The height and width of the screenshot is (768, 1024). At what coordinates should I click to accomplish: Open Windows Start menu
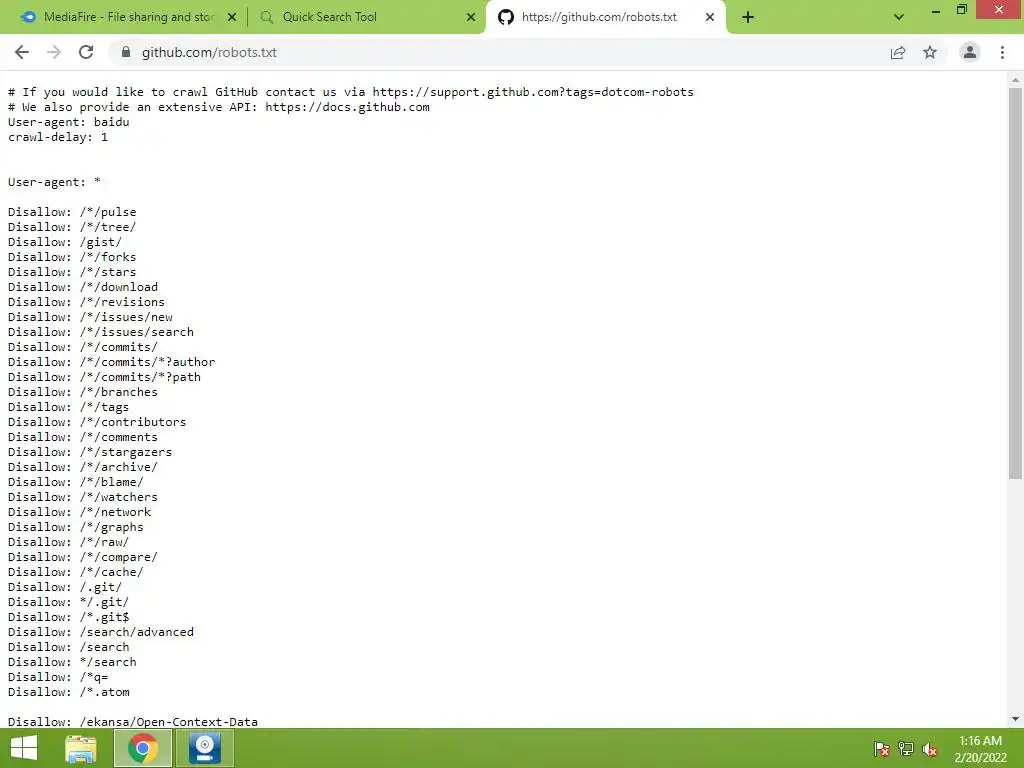pyautogui.click(x=24, y=748)
